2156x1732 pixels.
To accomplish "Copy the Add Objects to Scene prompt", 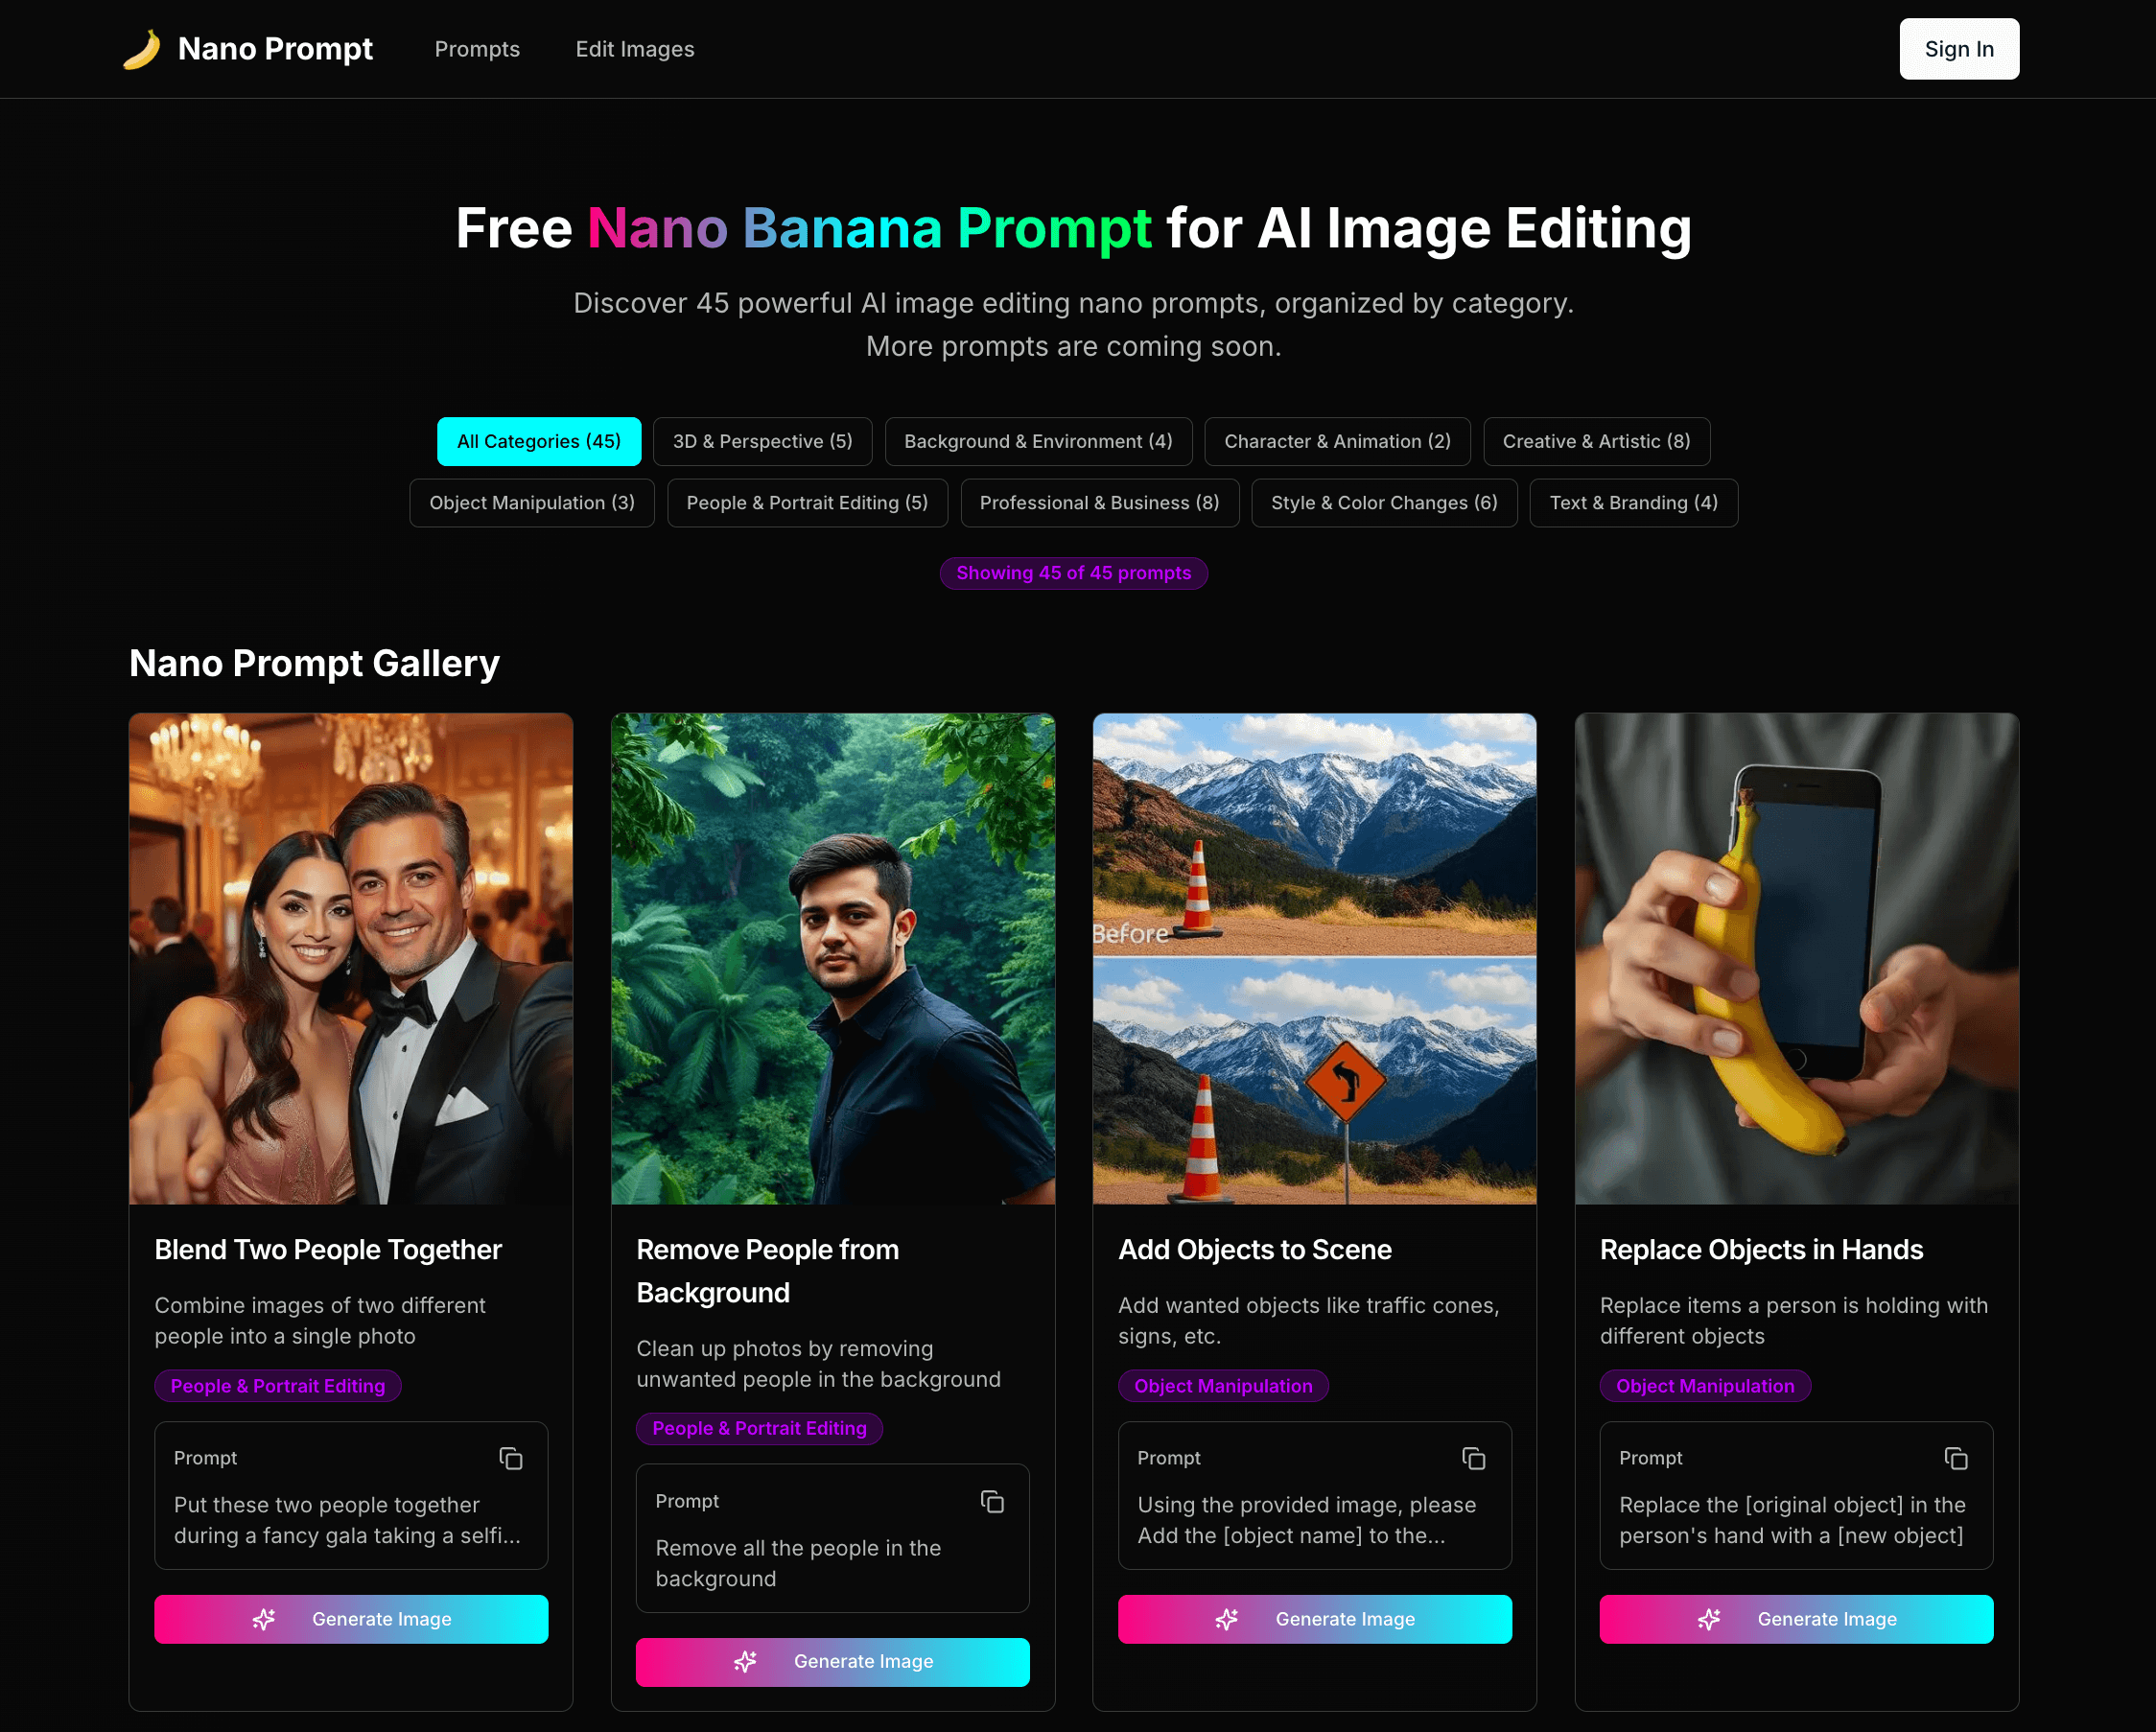I will pyautogui.click(x=1473, y=1458).
